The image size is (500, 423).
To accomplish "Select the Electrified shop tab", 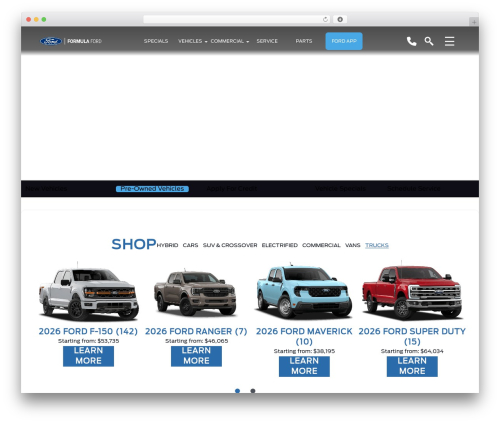I will pyautogui.click(x=280, y=245).
